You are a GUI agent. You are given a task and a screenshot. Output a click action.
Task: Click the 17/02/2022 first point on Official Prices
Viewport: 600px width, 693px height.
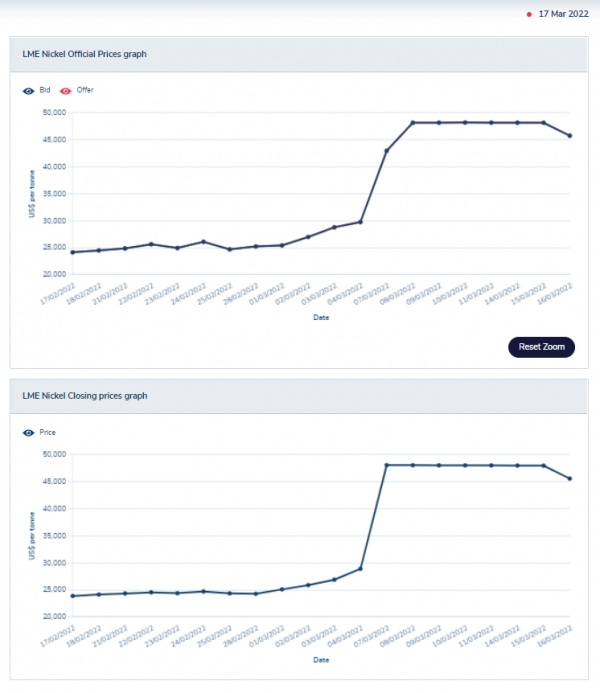pos(72,252)
